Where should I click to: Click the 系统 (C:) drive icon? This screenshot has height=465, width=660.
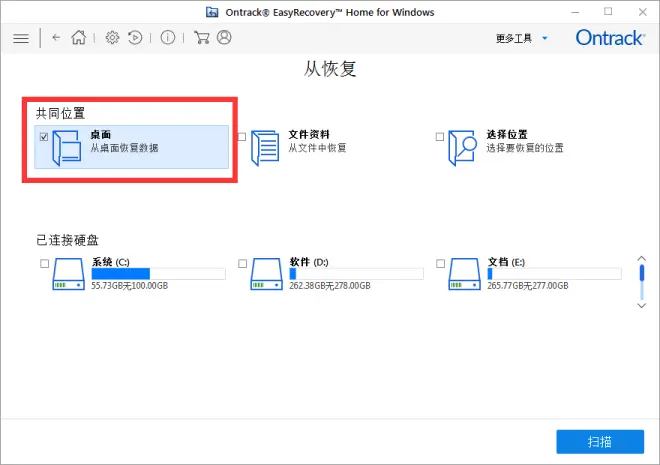tap(69, 274)
